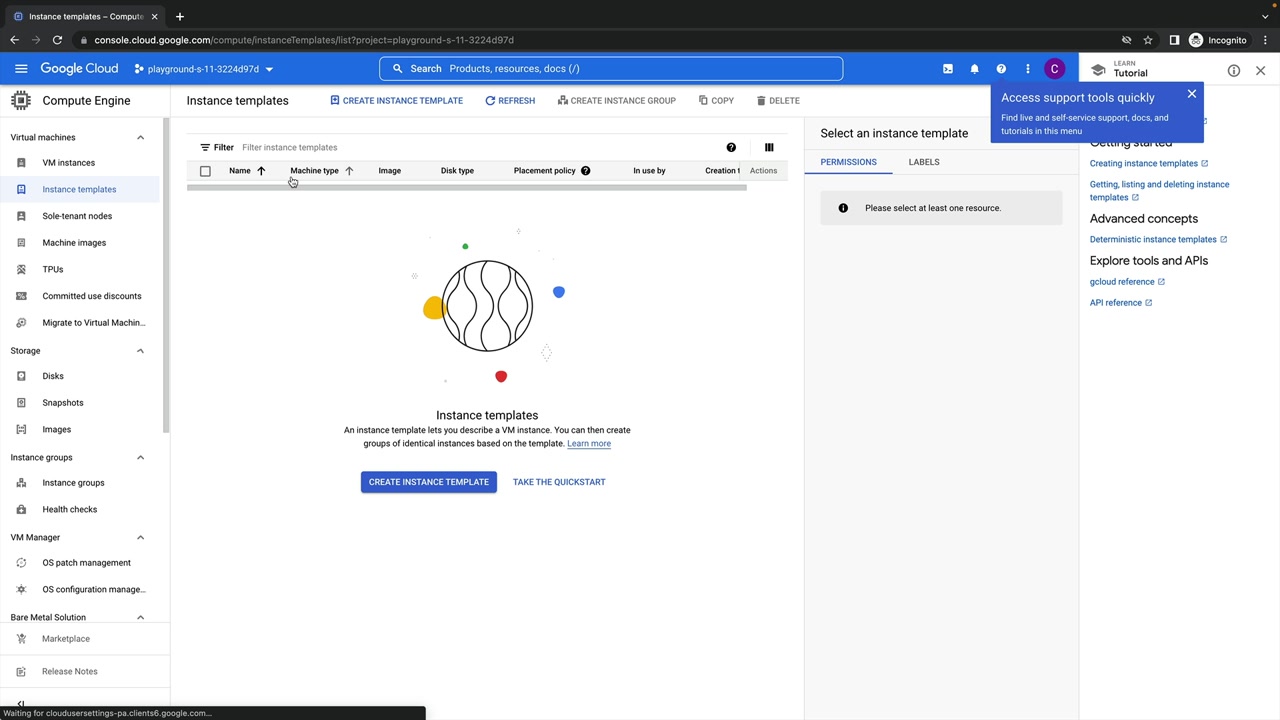Switch to the Permissions tab
1280x720 pixels.
click(848, 162)
